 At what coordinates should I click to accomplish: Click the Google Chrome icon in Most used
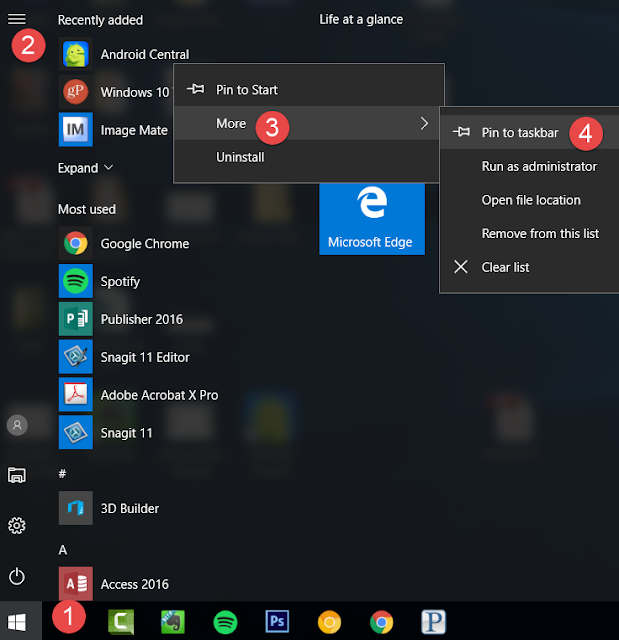point(75,243)
